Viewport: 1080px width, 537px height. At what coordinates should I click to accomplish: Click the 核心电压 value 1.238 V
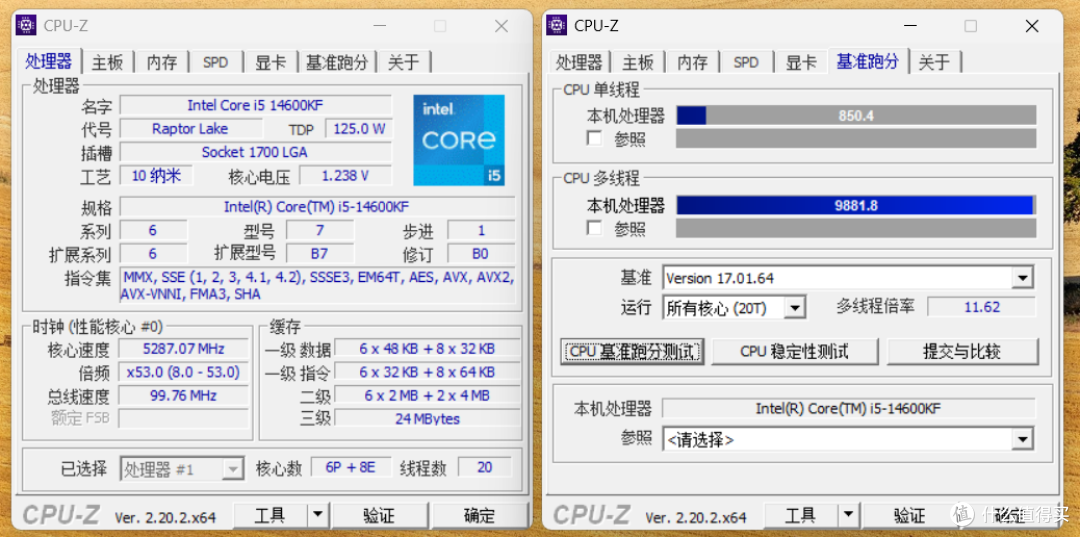(x=345, y=176)
